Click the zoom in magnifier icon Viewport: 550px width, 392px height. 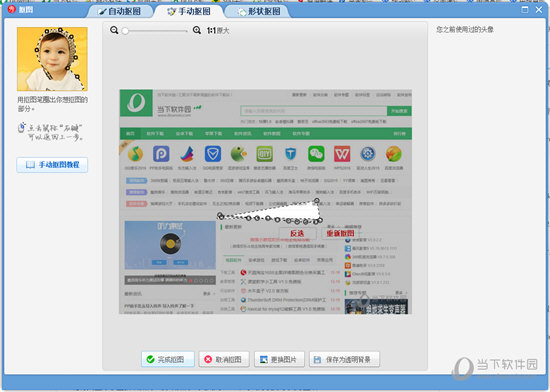(x=197, y=30)
